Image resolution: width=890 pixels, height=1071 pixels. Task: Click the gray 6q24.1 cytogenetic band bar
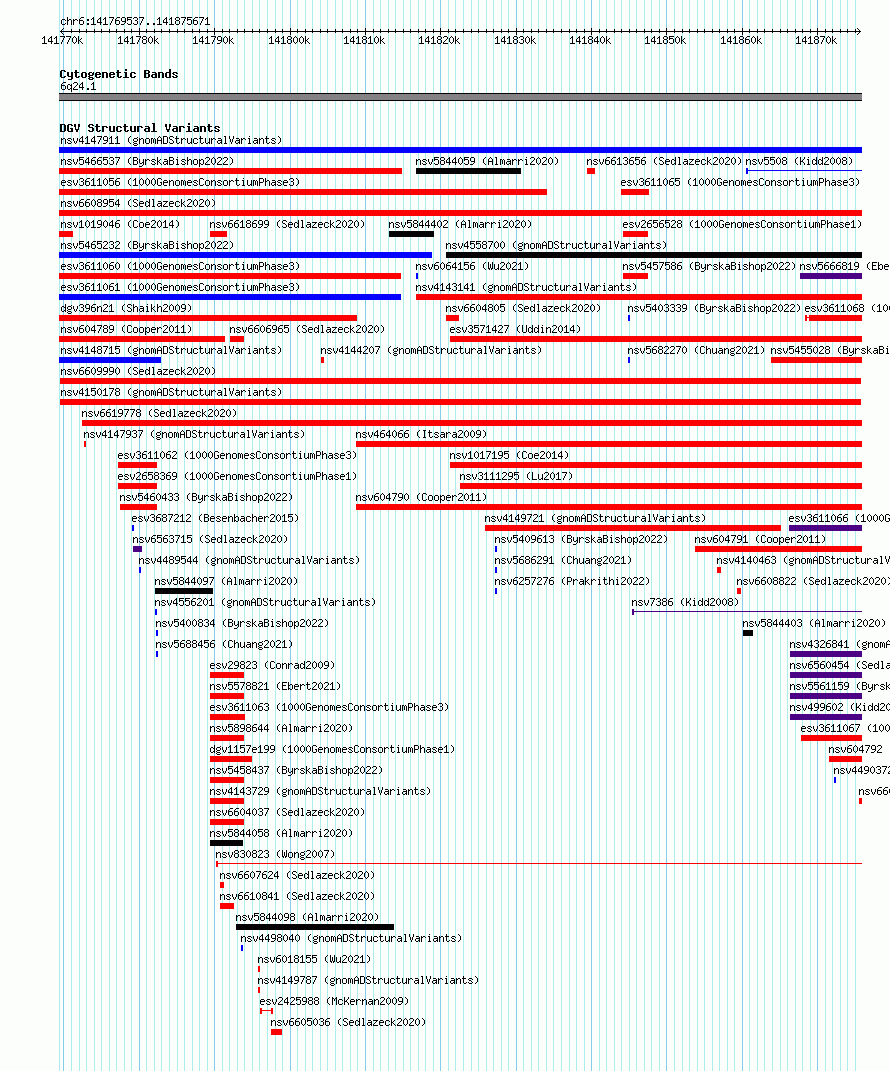tap(460, 97)
